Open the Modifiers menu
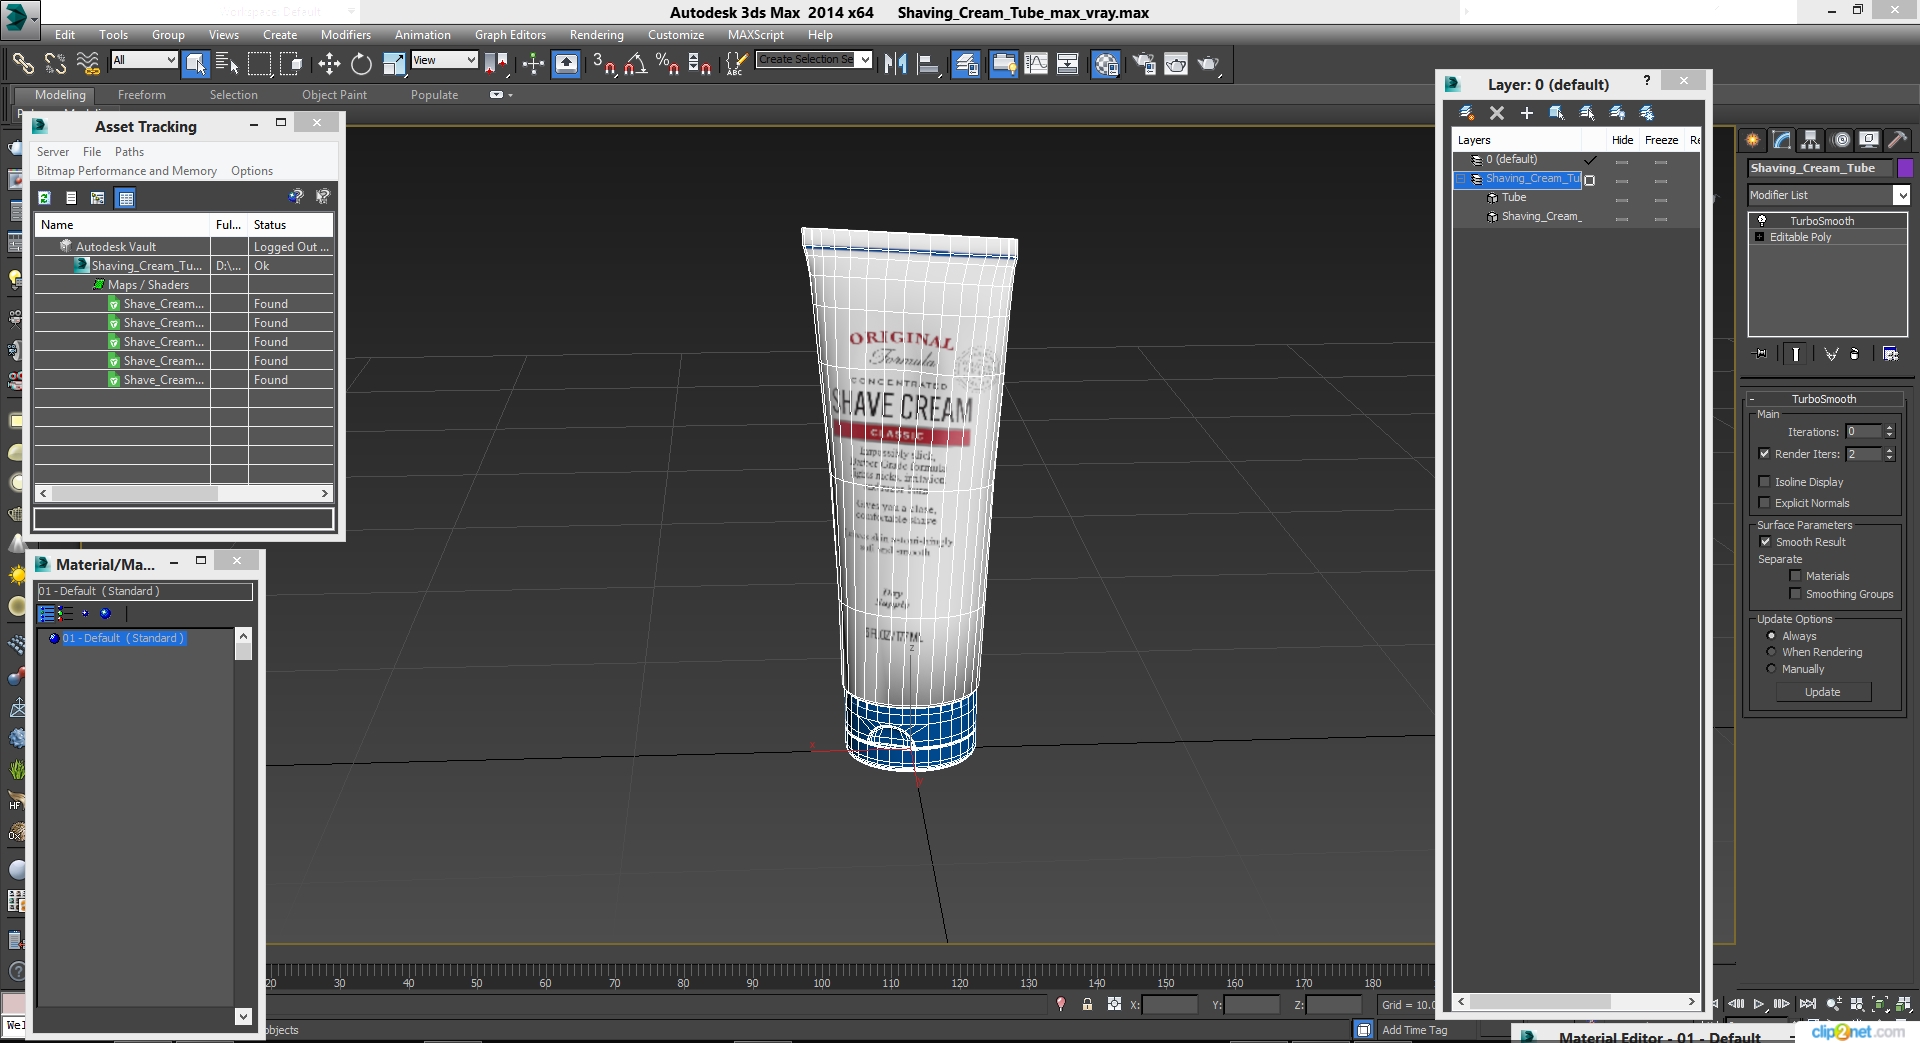The width and height of the screenshot is (1920, 1043). (345, 34)
